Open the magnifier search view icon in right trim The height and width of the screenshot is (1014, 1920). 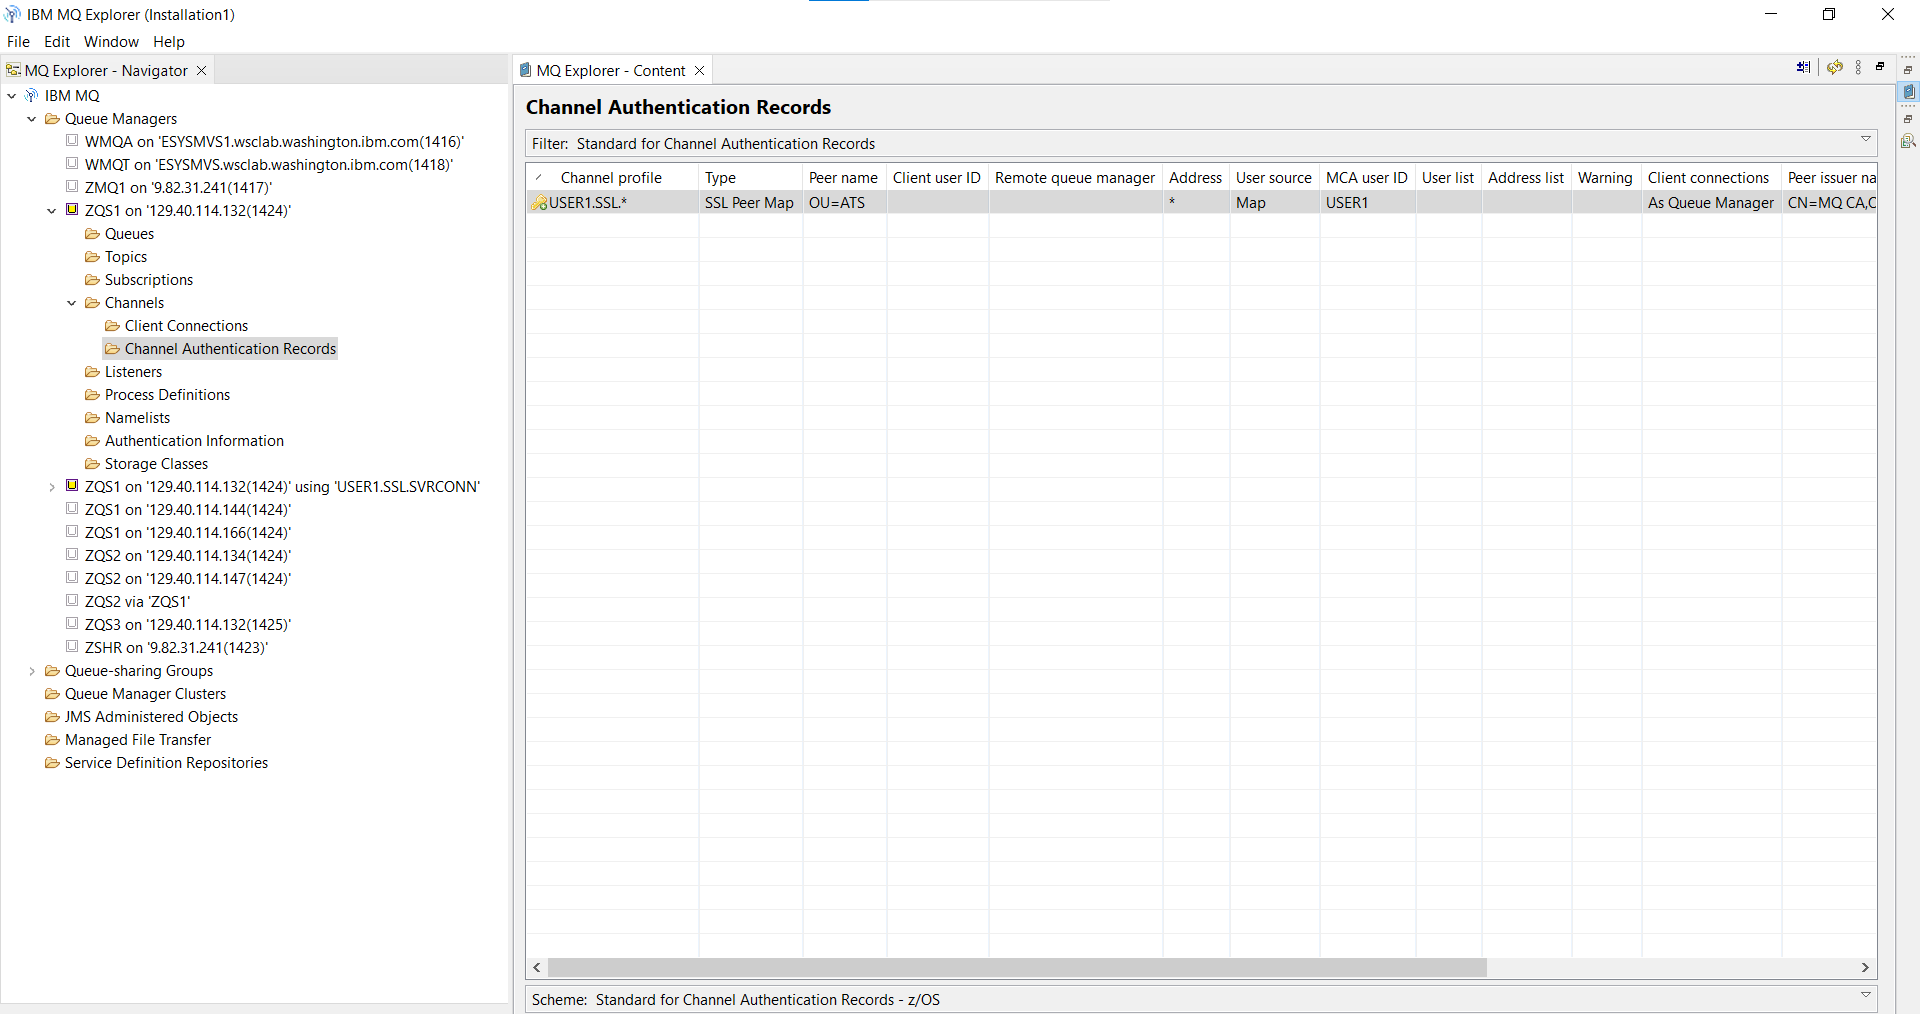click(x=1908, y=141)
